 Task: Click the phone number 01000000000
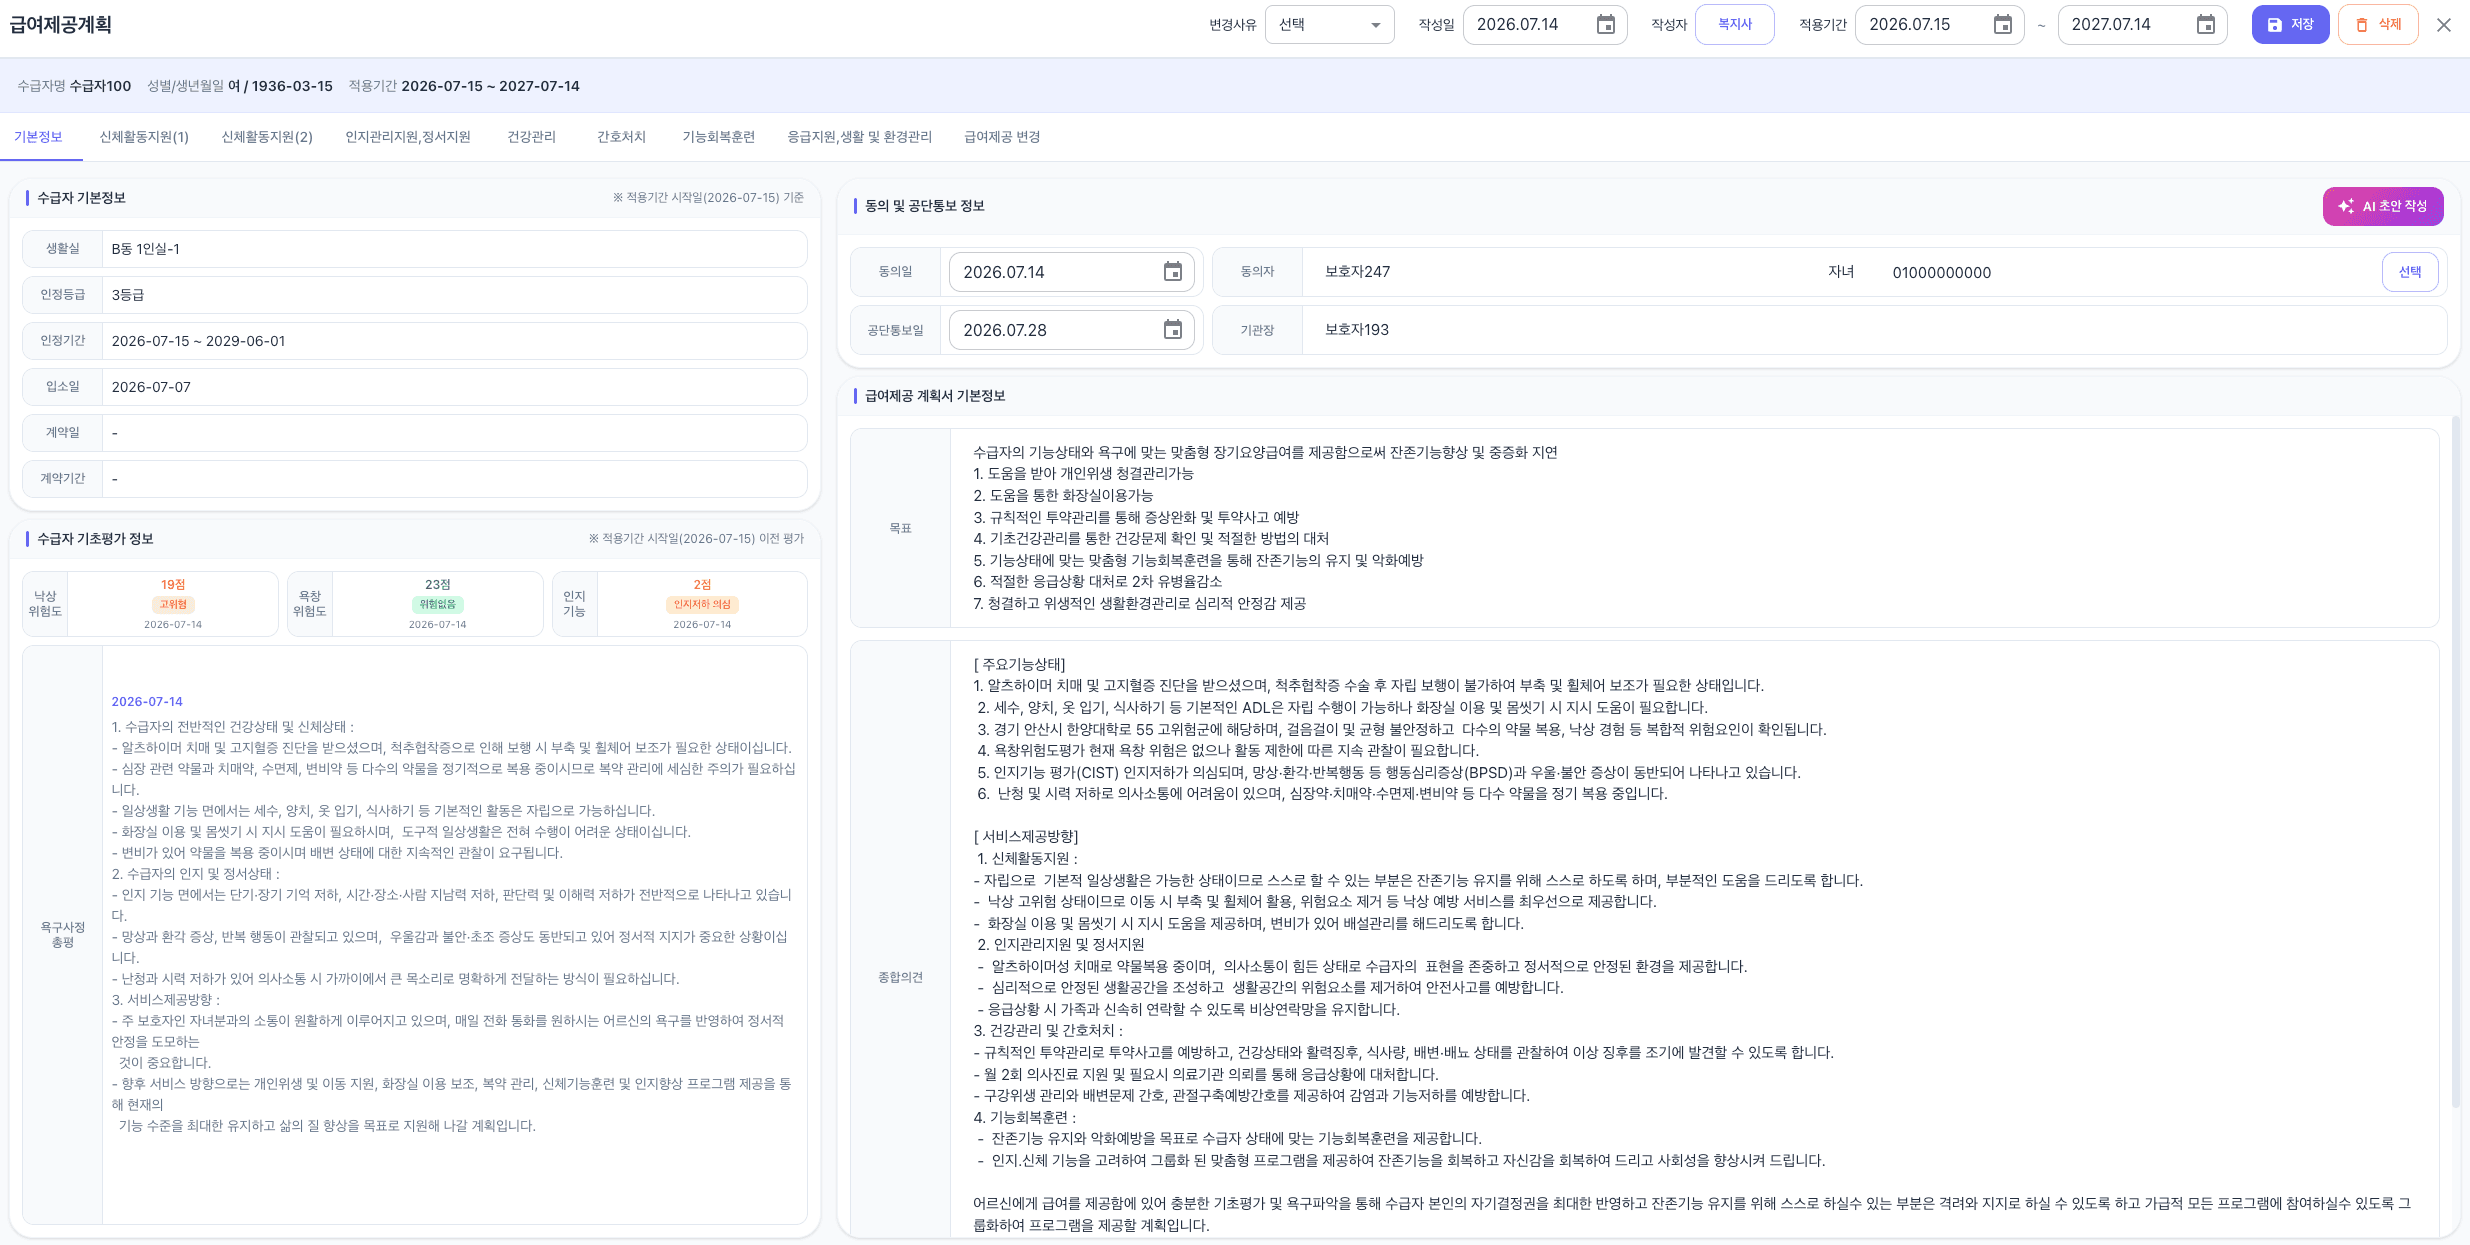pos(1942,272)
